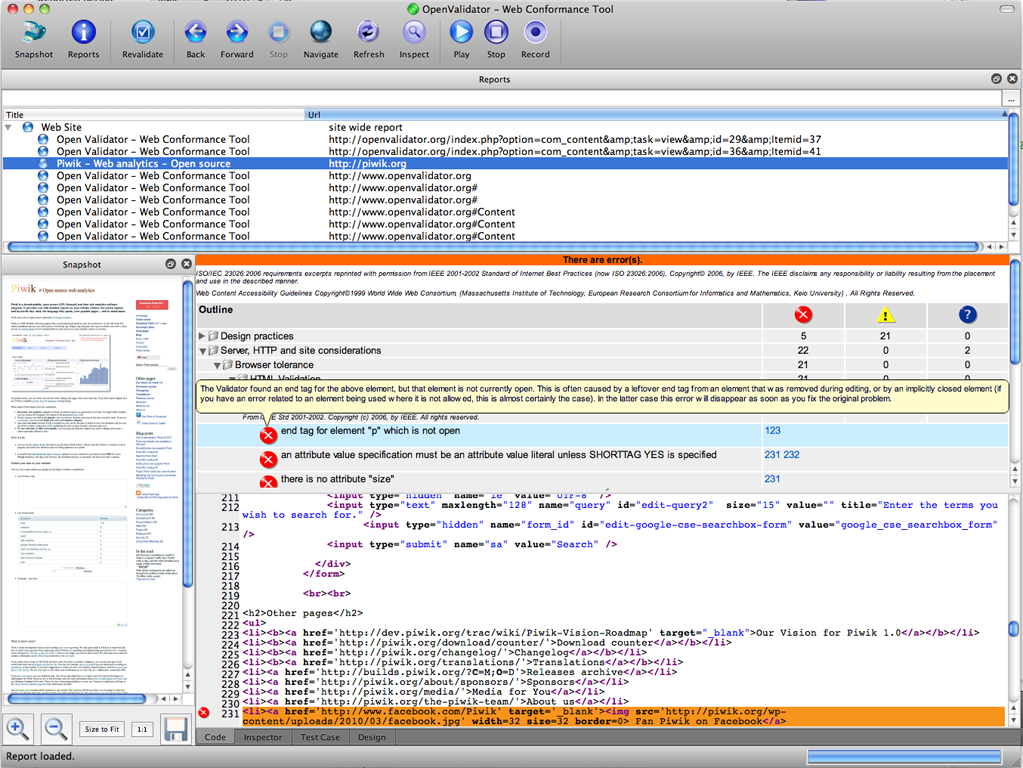Collapse Server, HTTP and site considerations
Screen dimensions: 1023x768
click(203, 351)
